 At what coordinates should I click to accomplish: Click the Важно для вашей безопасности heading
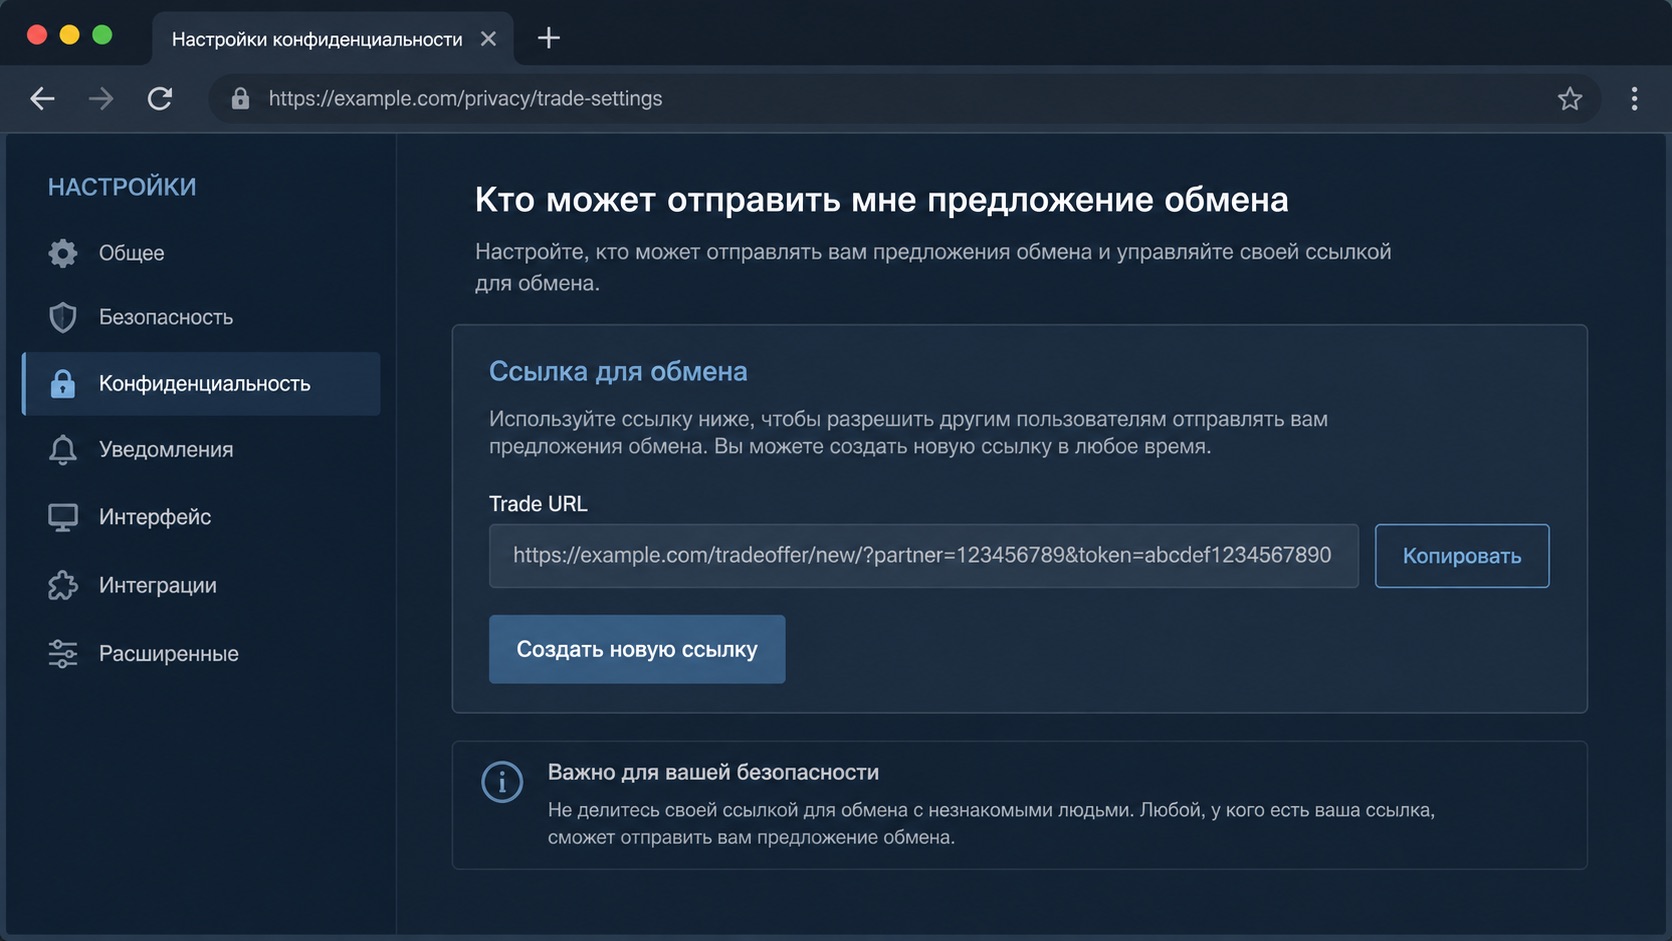(713, 772)
